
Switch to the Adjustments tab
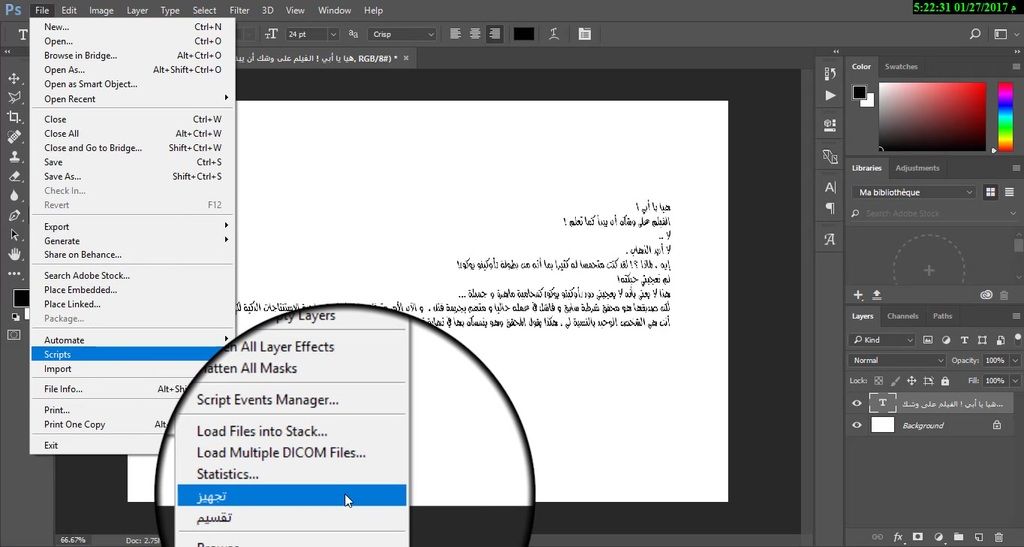coord(917,168)
